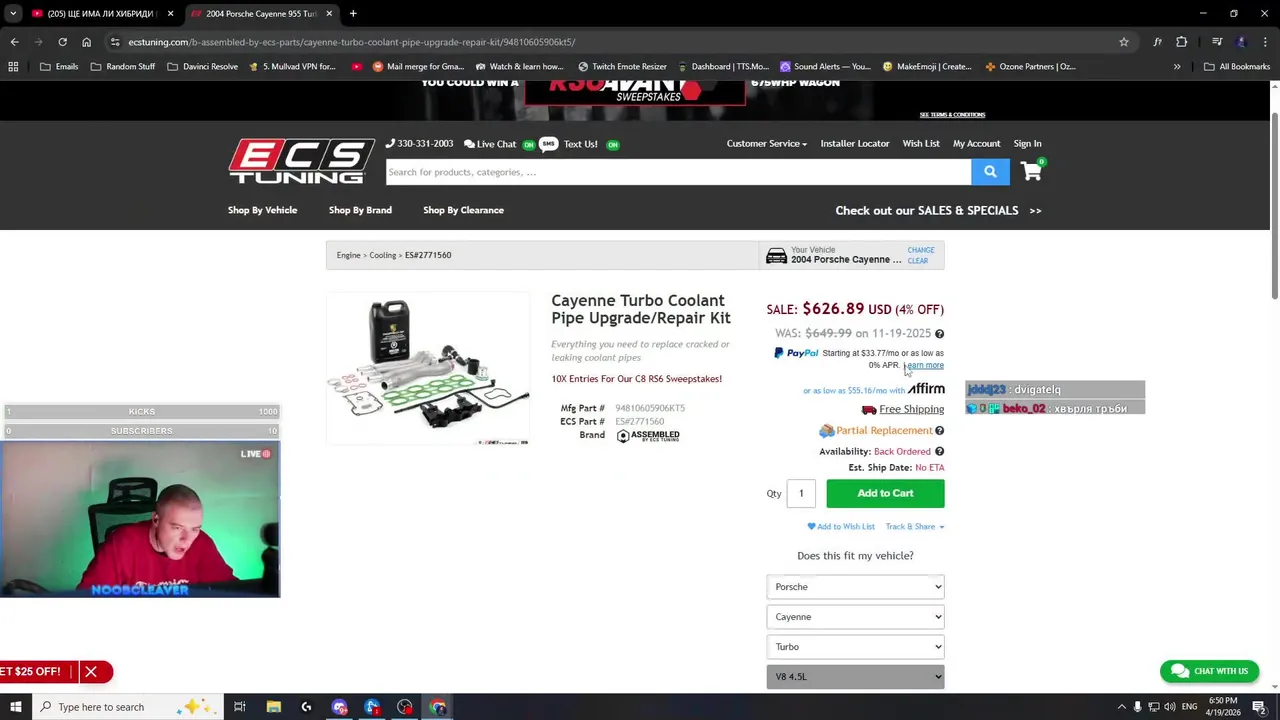Click Check out our SALES & SPECIALS
The image size is (1280, 720).
pos(938,211)
